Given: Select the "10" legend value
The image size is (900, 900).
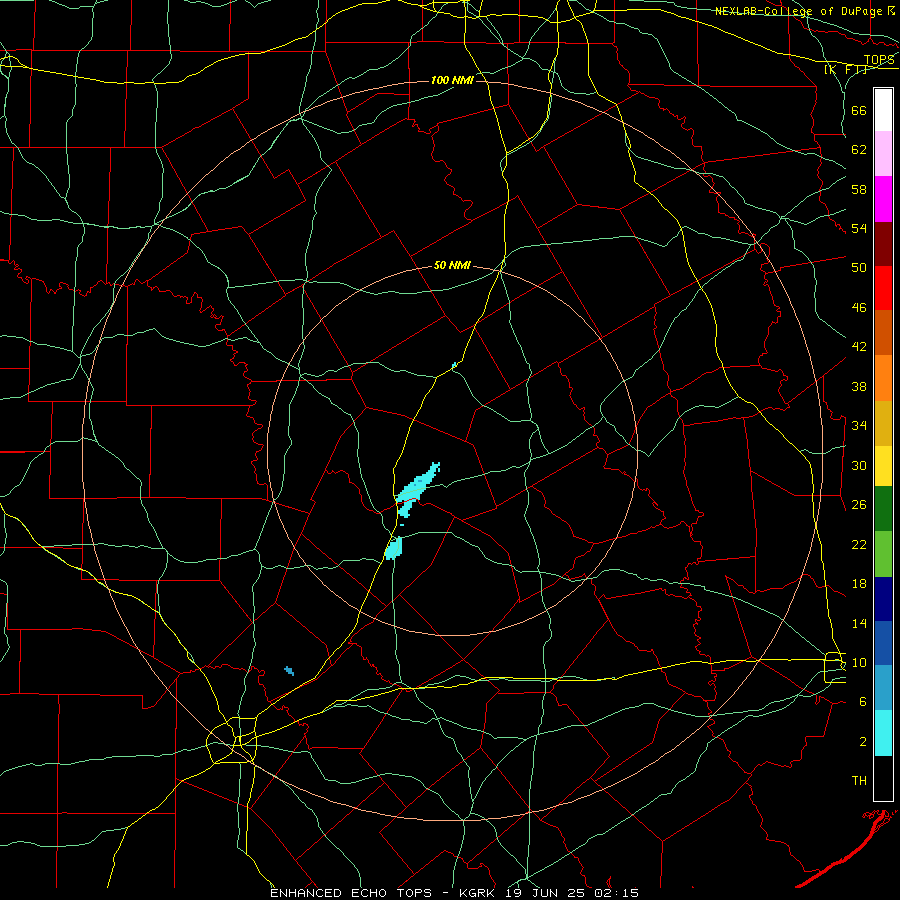Looking at the screenshot, I should tap(859, 663).
